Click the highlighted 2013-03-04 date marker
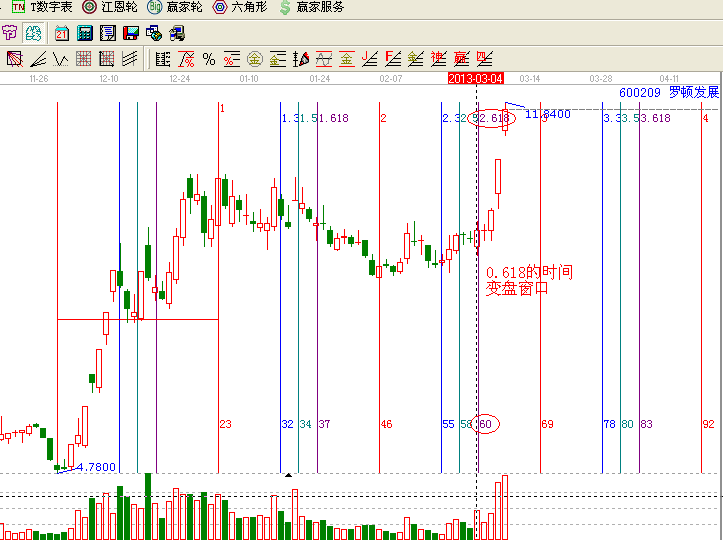The height and width of the screenshot is (540, 723). pos(475,77)
